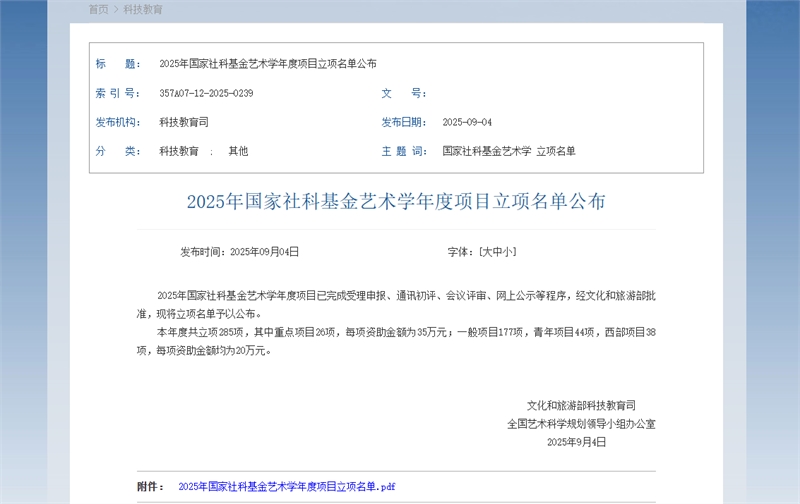Click the keyword 立项名单 in 主题词
The width and height of the screenshot is (800, 504).
pyautogui.click(x=556, y=151)
